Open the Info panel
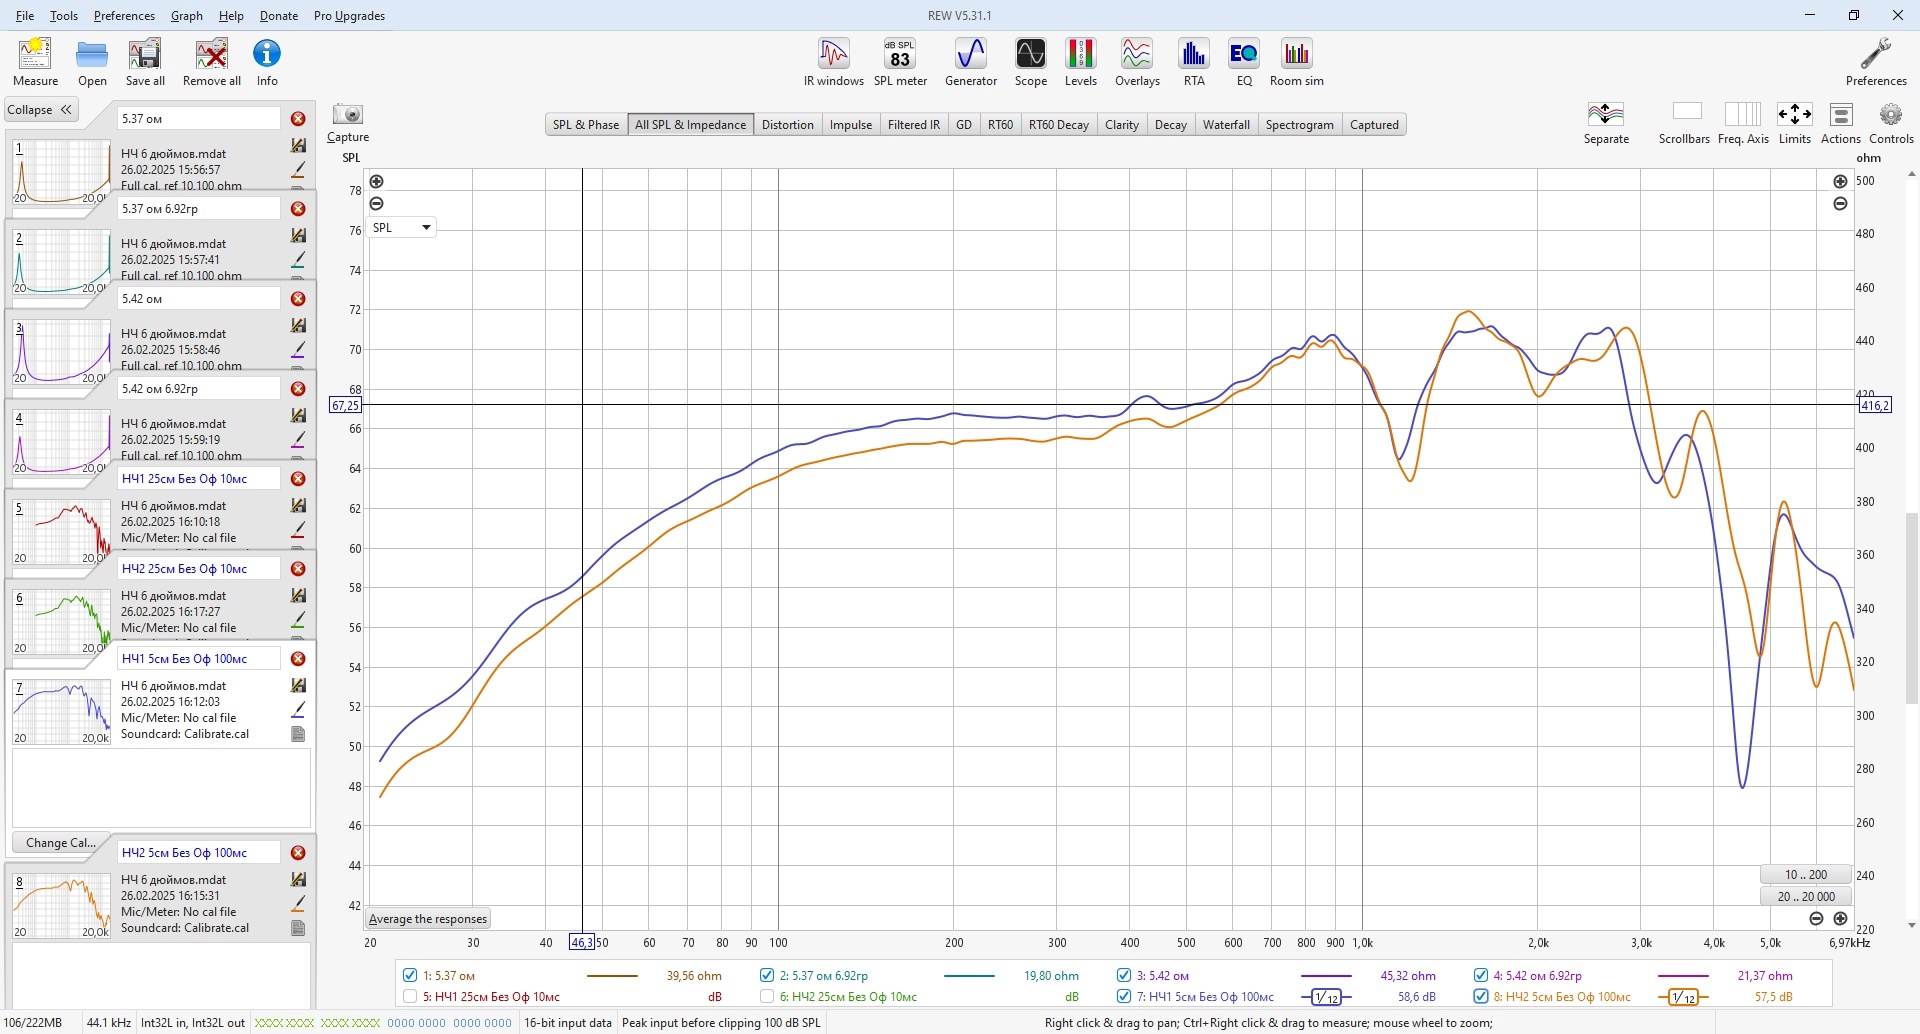The image size is (1920, 1034). [x=267, y=62]
